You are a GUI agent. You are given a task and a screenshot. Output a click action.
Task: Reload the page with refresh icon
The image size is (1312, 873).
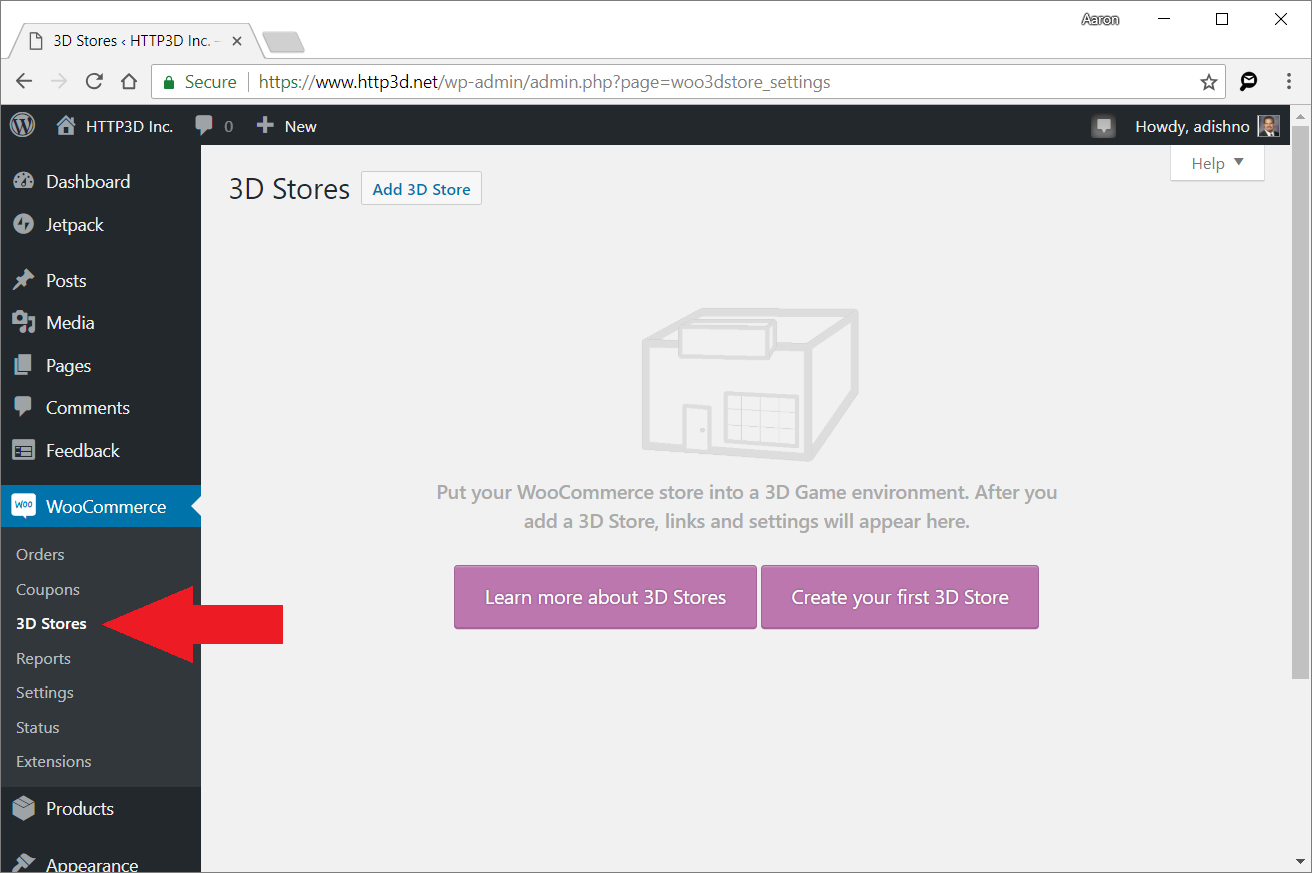coord(94,82)
